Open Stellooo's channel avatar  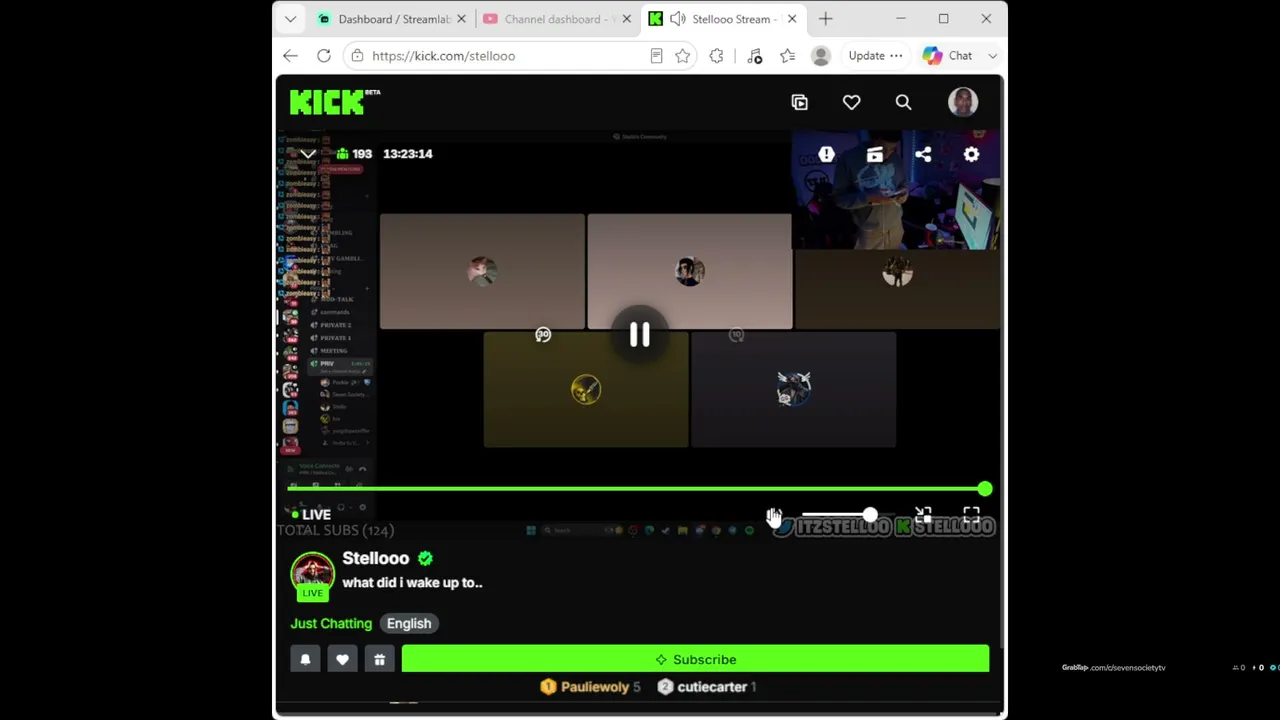pos(312,573)
